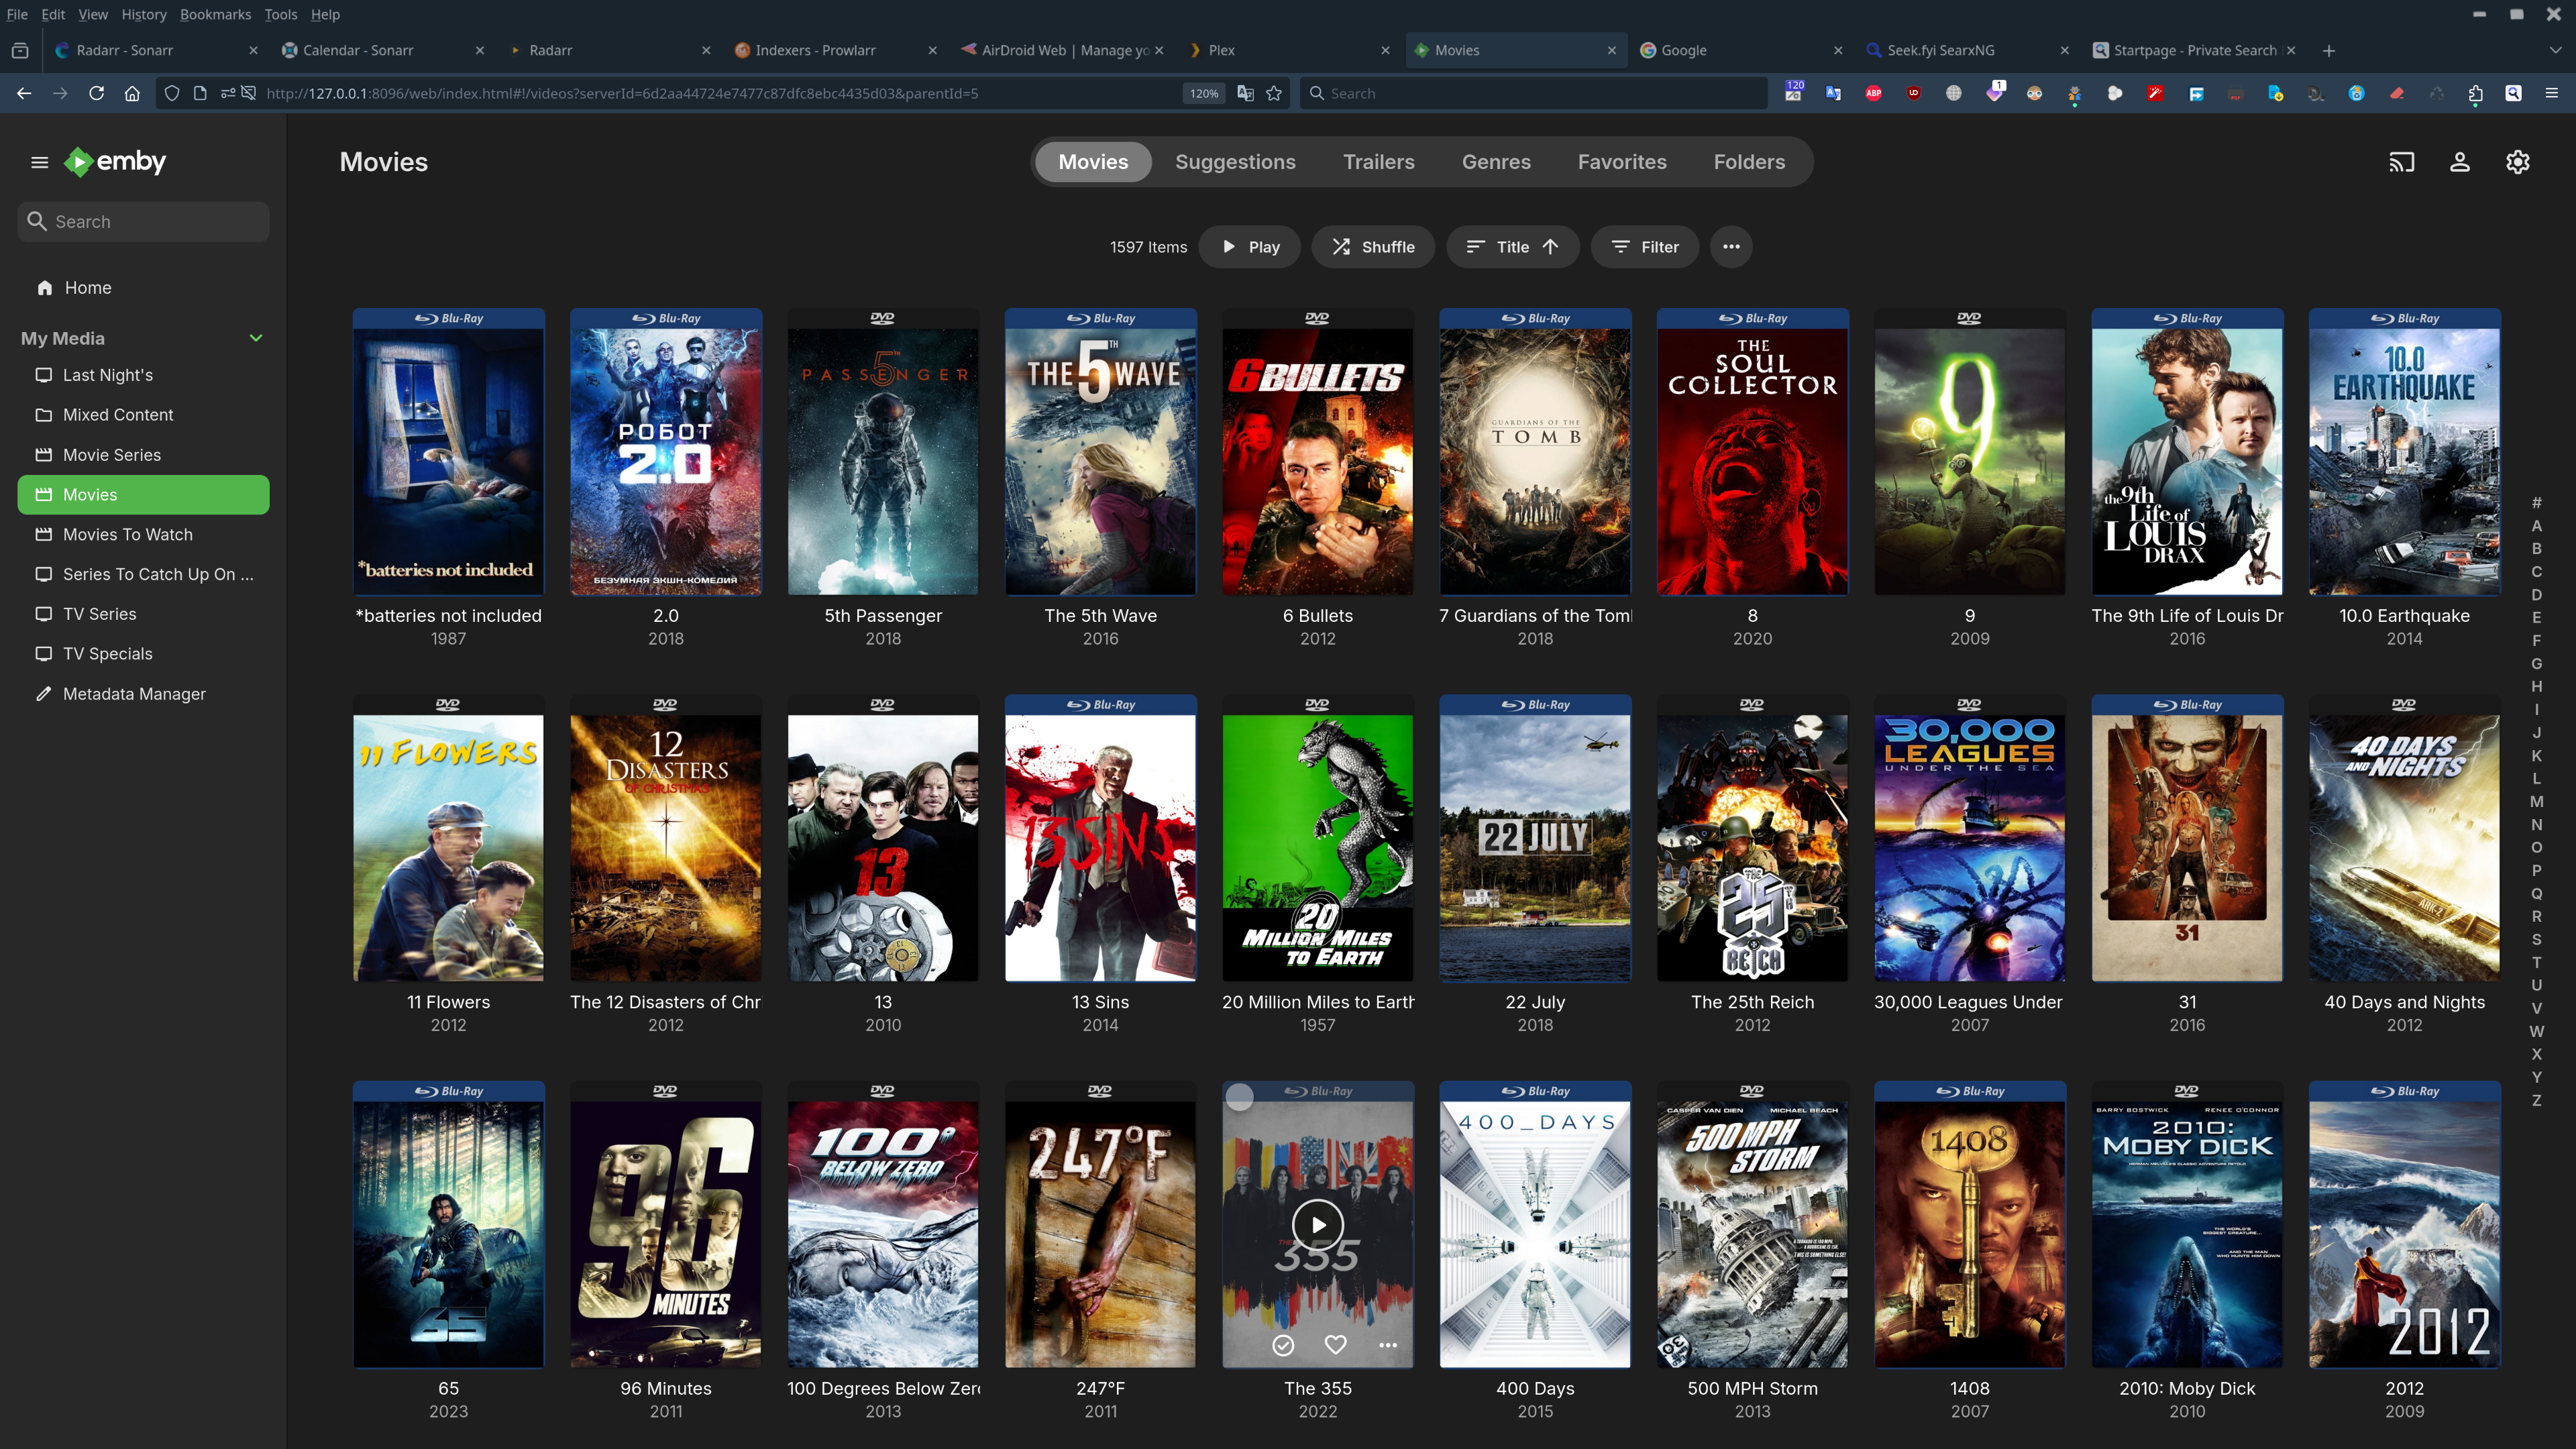The image size is (2576, 1449).
Task: Collapse the My Media section chevron
Action: pyautogui.click(x=256, y=338)
